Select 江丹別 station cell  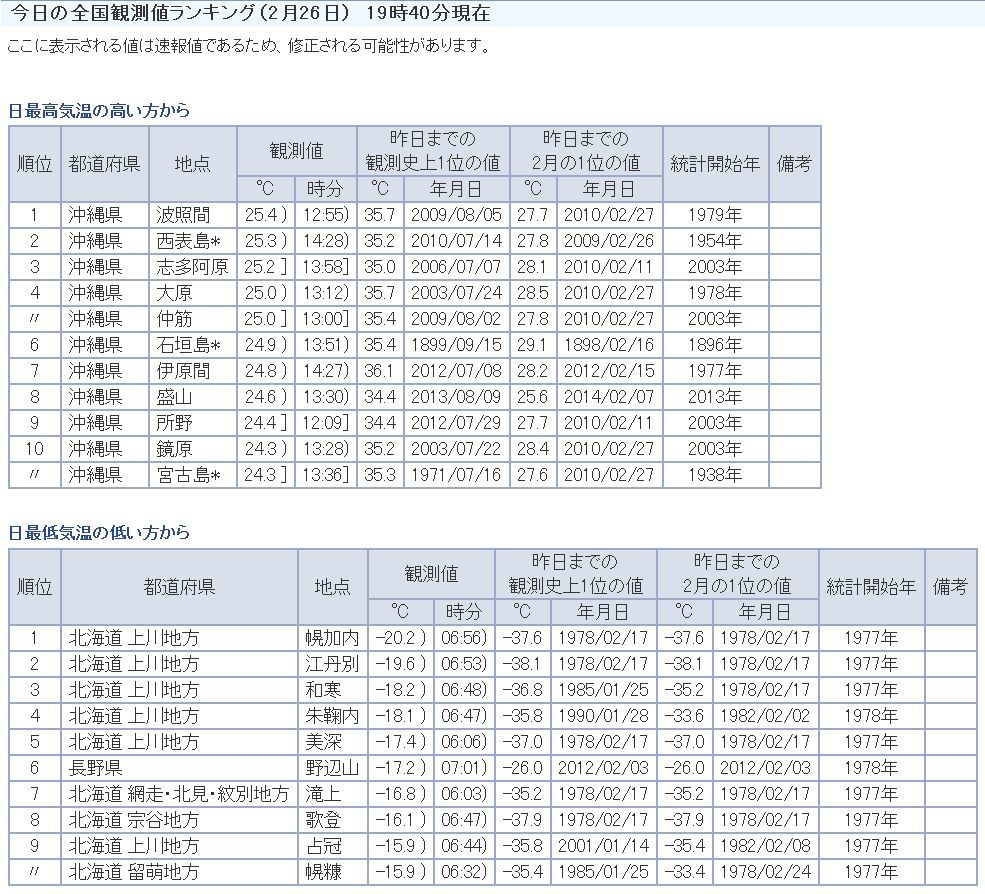pyautogui.click(x=333, y=664)
